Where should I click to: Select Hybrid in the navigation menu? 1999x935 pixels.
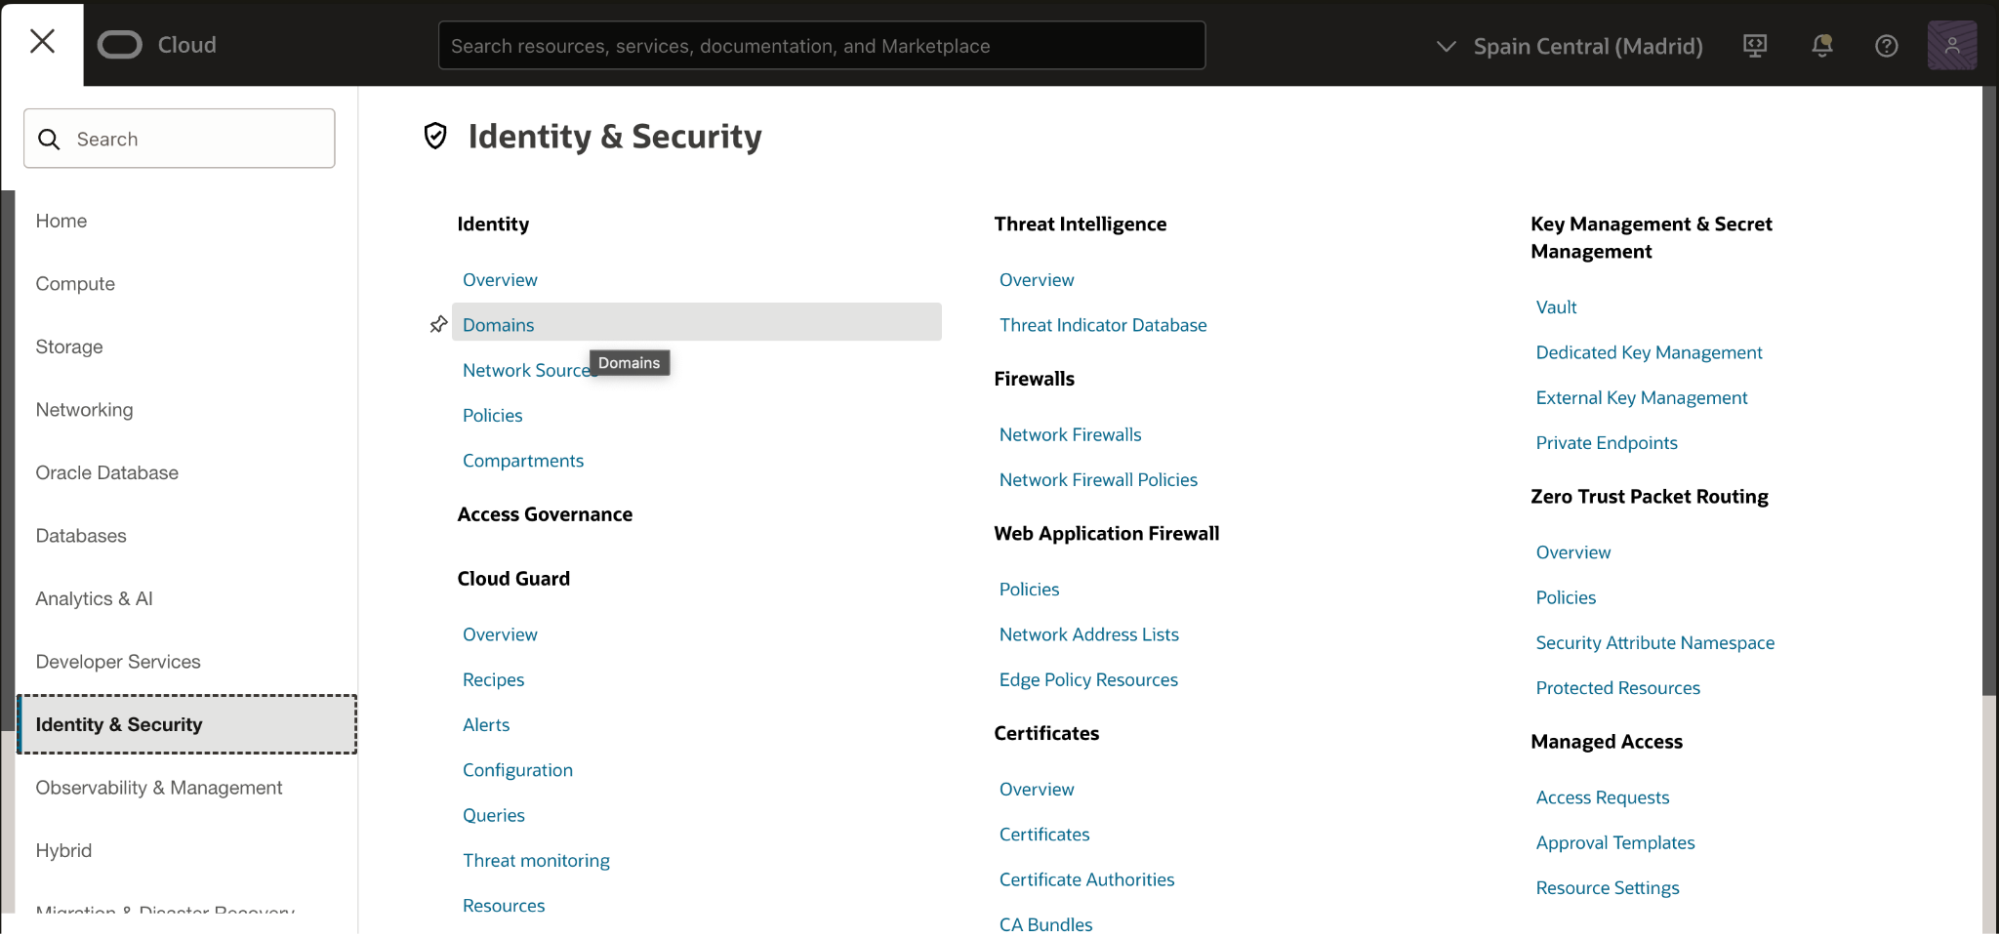(63, 851)
